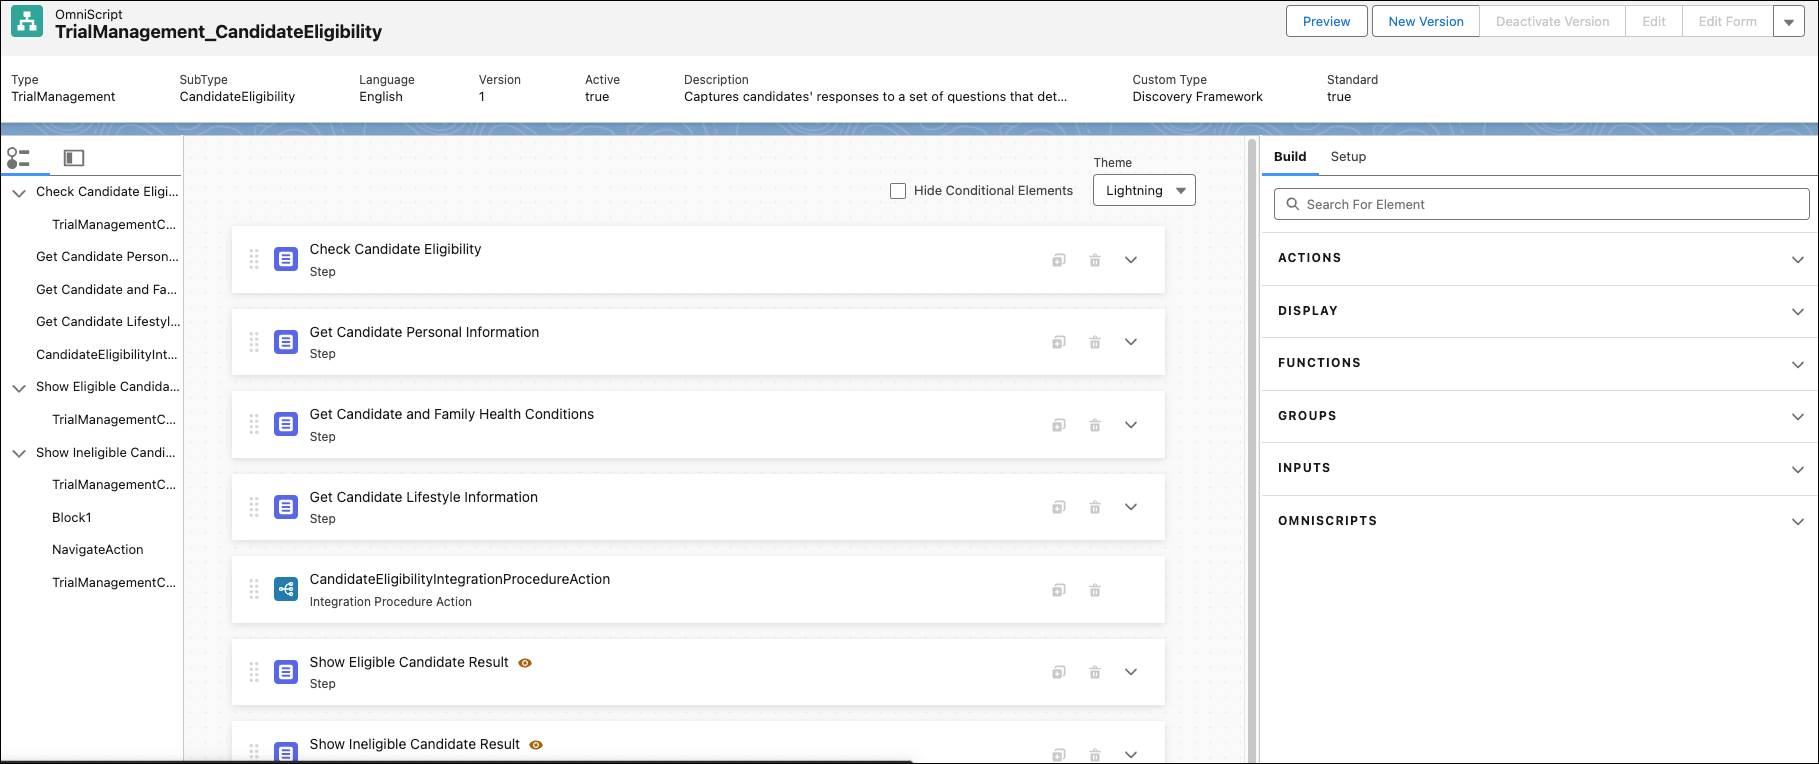Toggle the Hide Conditional Elements checkbox
Image resolution: width=1819 pixels, height=764 pixels.
point(898,191)
